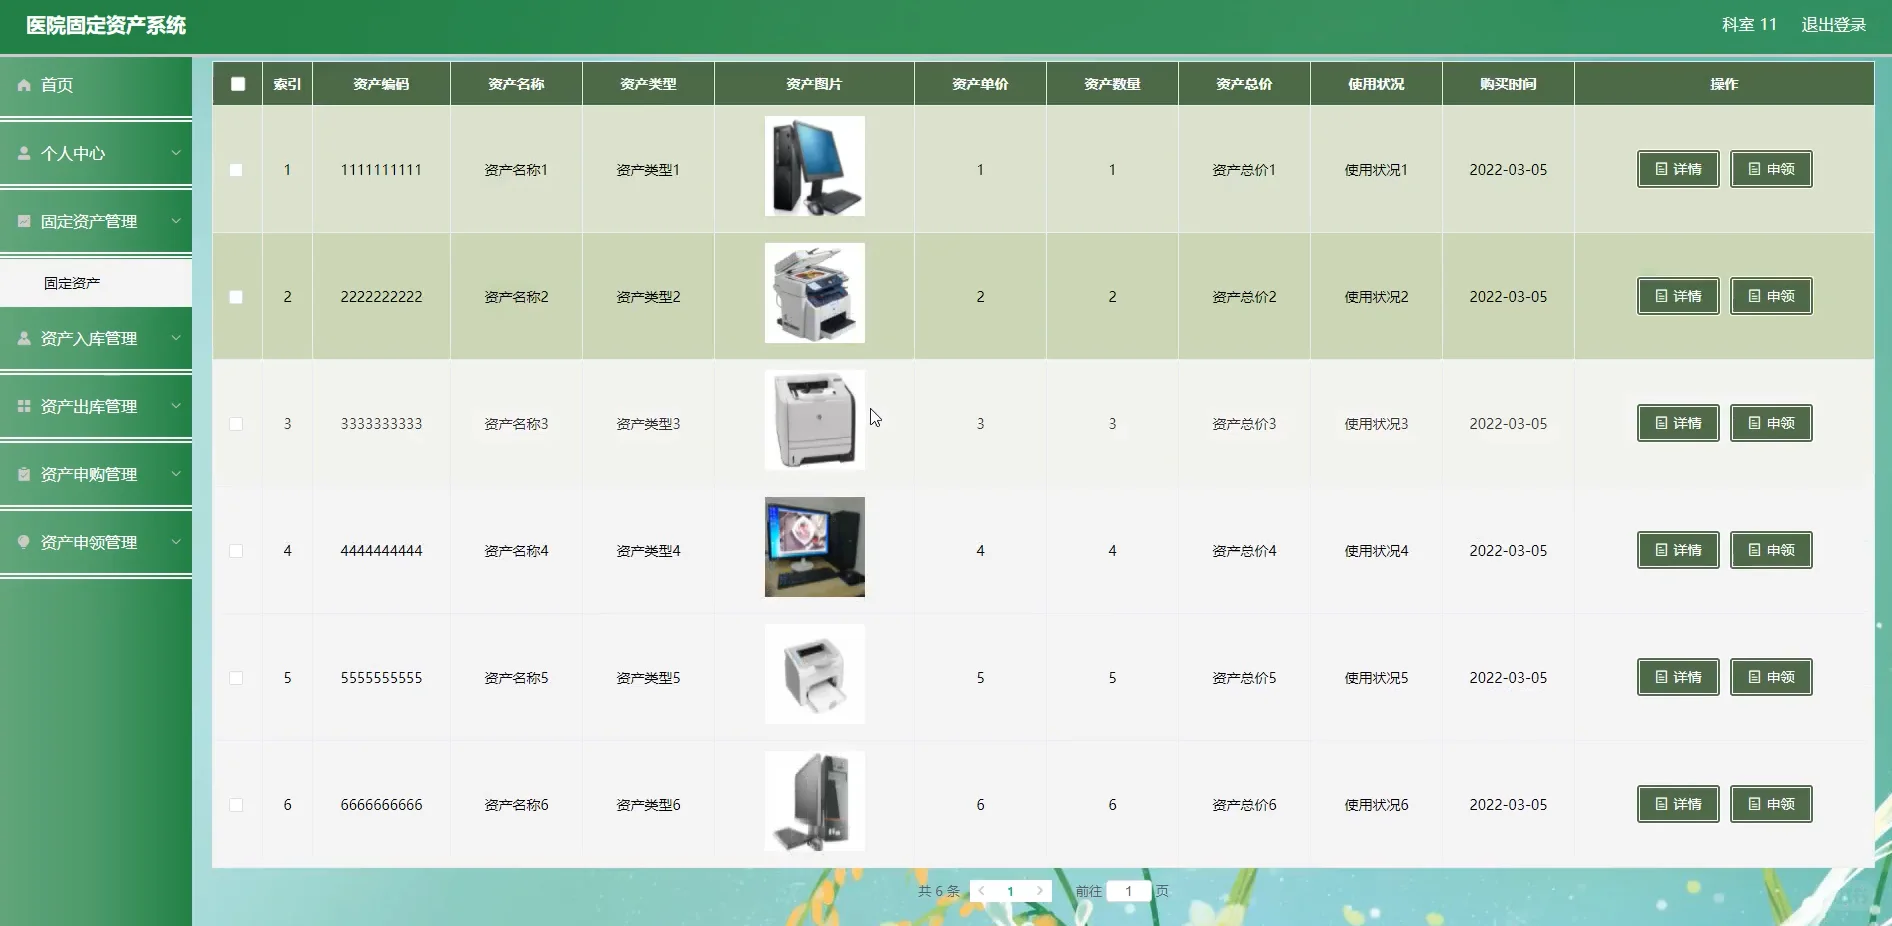This screenshot has height=926, width=1892.
Task: Click 退出登录 to log out
Action: [1834, 25]
